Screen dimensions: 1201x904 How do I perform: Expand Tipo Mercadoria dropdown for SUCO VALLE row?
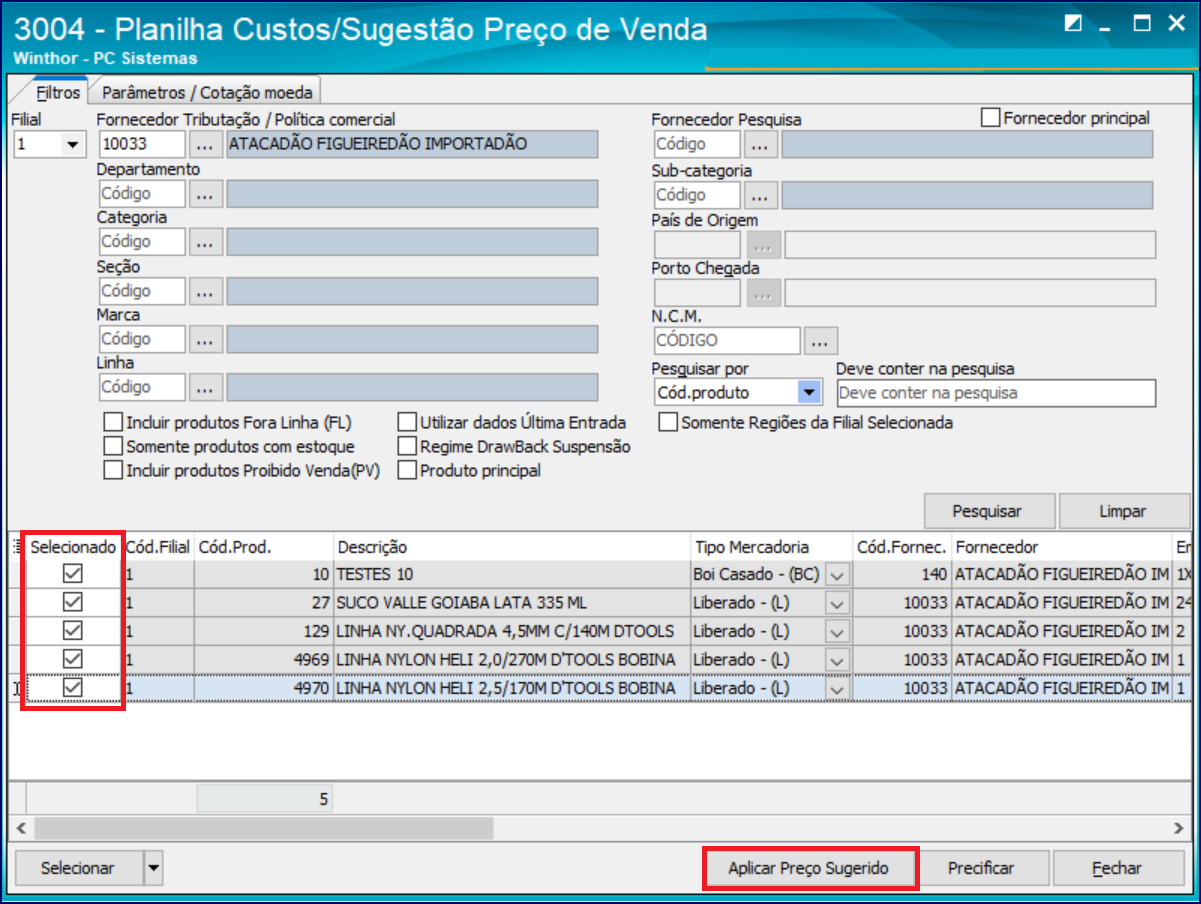[837, 603]
